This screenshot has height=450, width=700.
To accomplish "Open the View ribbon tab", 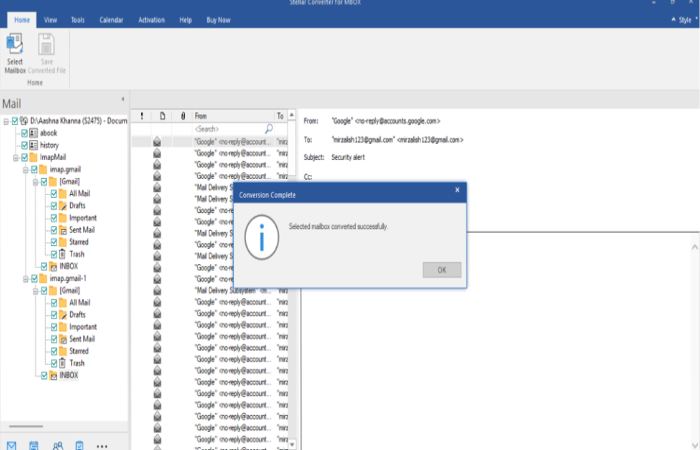I will [50, 20].
